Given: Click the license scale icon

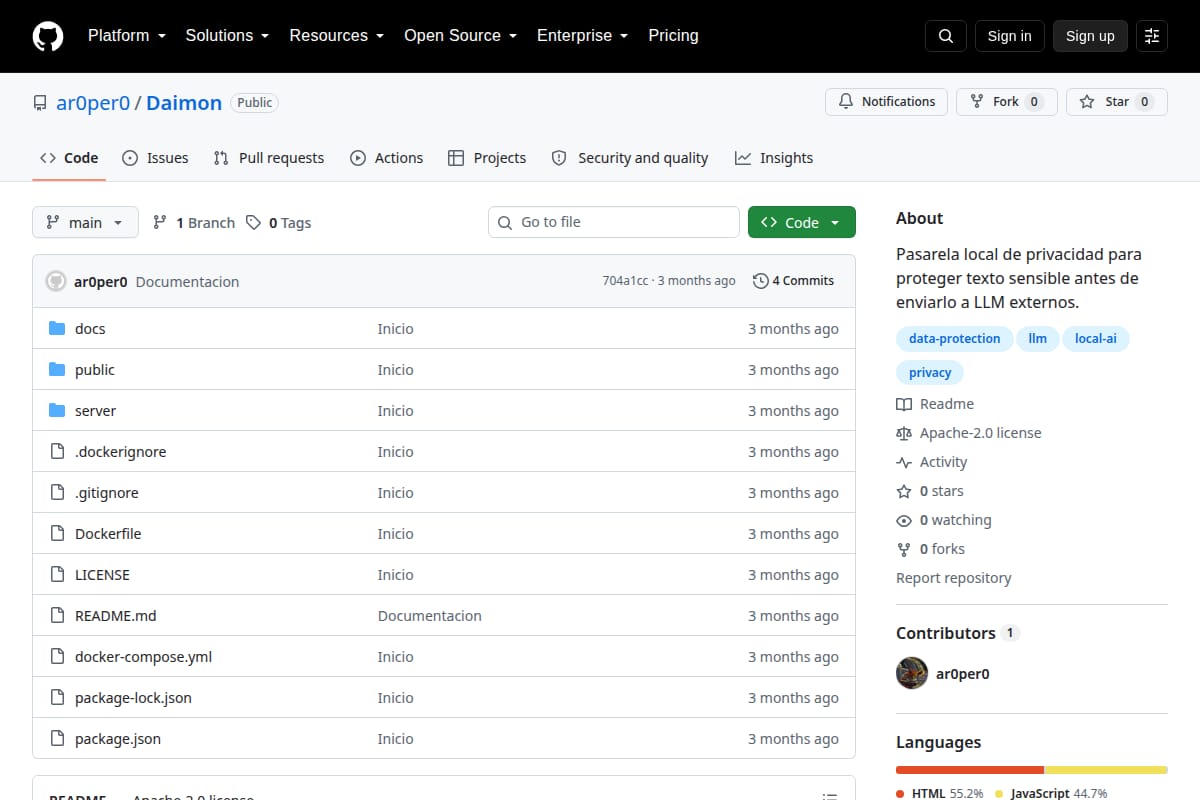Looking at the screenshot, I should pos(904,433).
